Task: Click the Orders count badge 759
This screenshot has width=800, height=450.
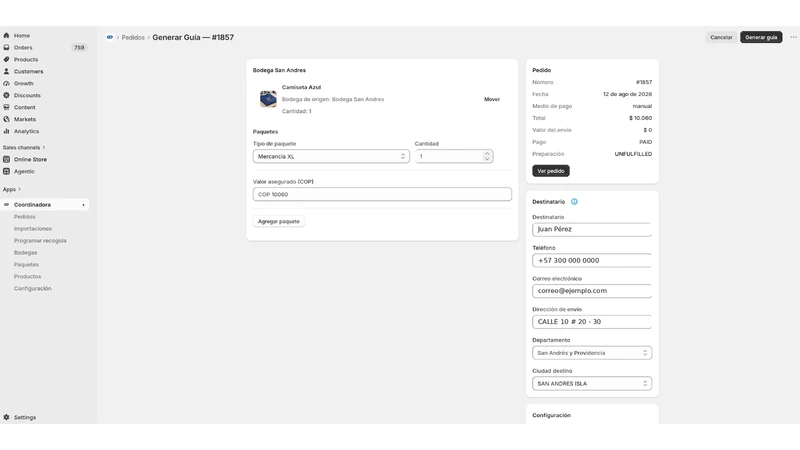Action: tap(79, 47)
